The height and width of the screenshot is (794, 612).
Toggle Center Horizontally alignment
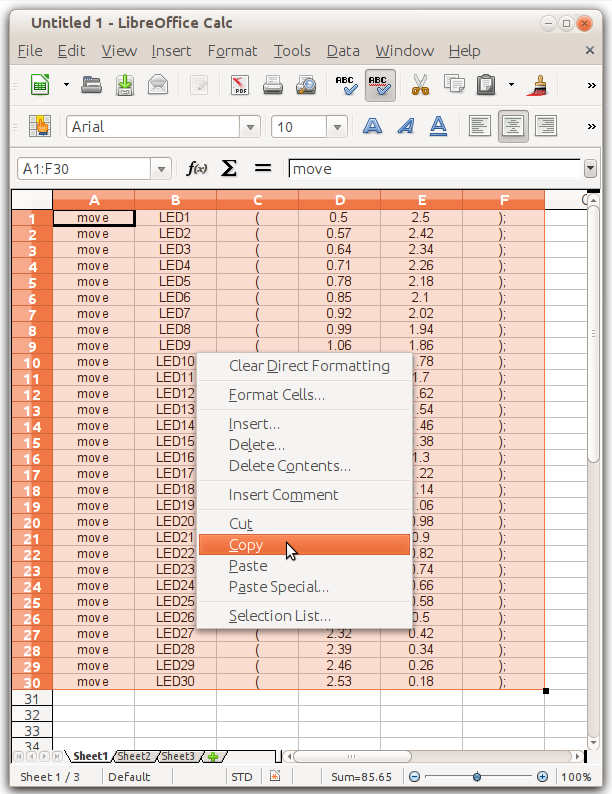point(513,126)
